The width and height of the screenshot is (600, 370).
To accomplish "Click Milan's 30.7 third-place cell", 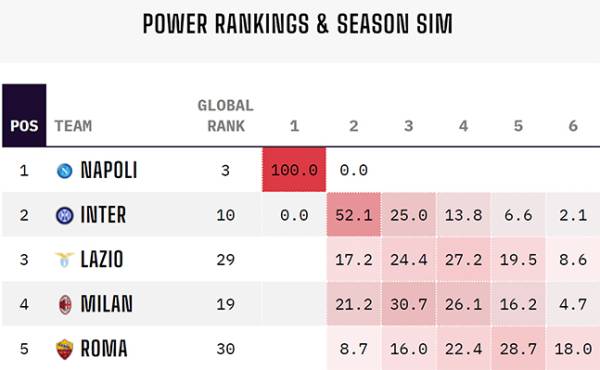I will click(409, 304).
